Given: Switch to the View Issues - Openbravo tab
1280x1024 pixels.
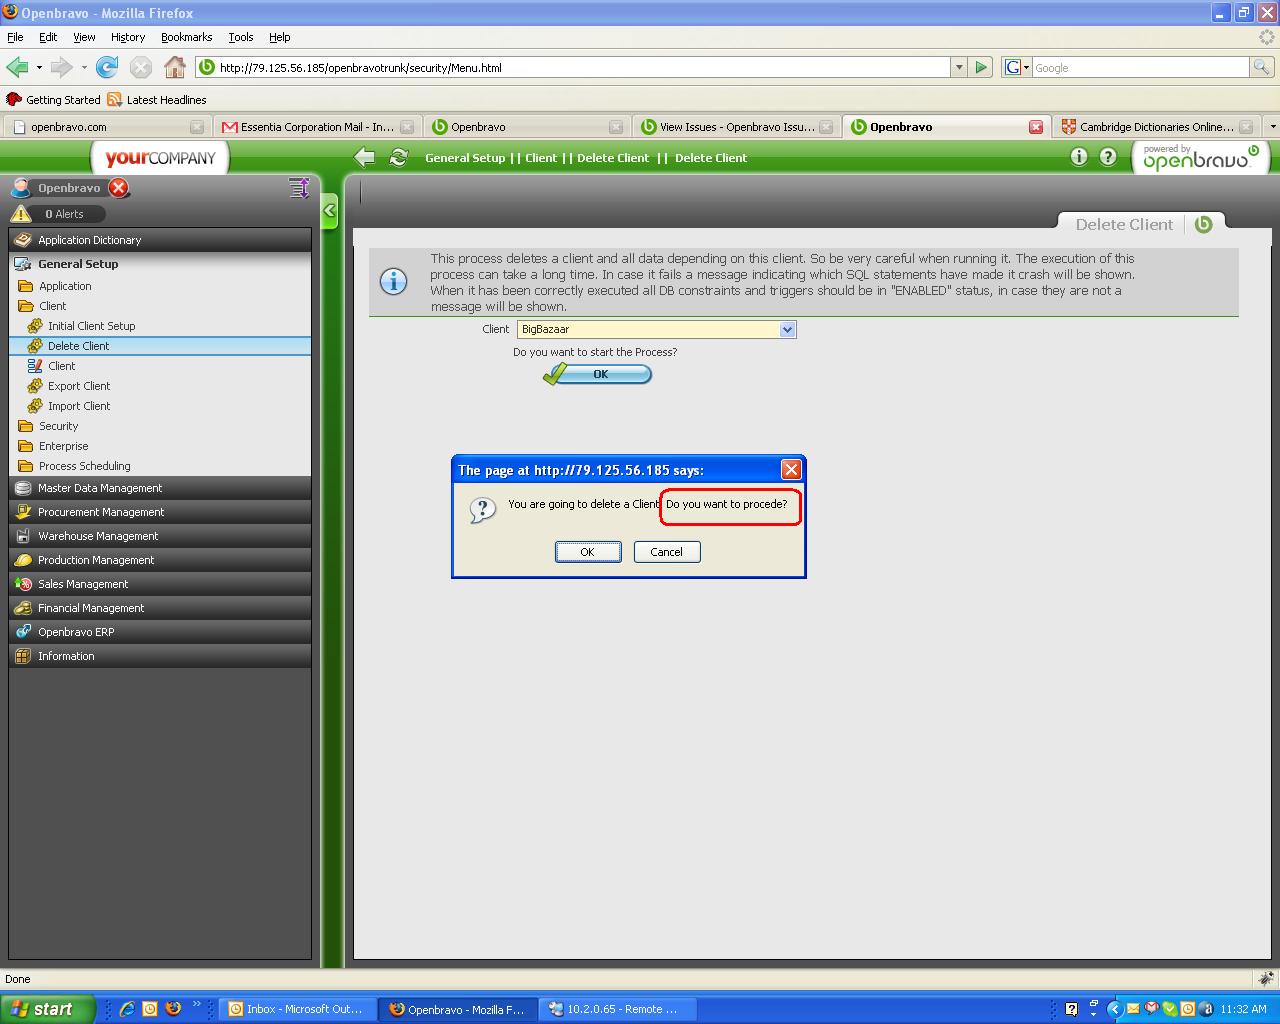Looking at the screenshot, I should 737,127.
